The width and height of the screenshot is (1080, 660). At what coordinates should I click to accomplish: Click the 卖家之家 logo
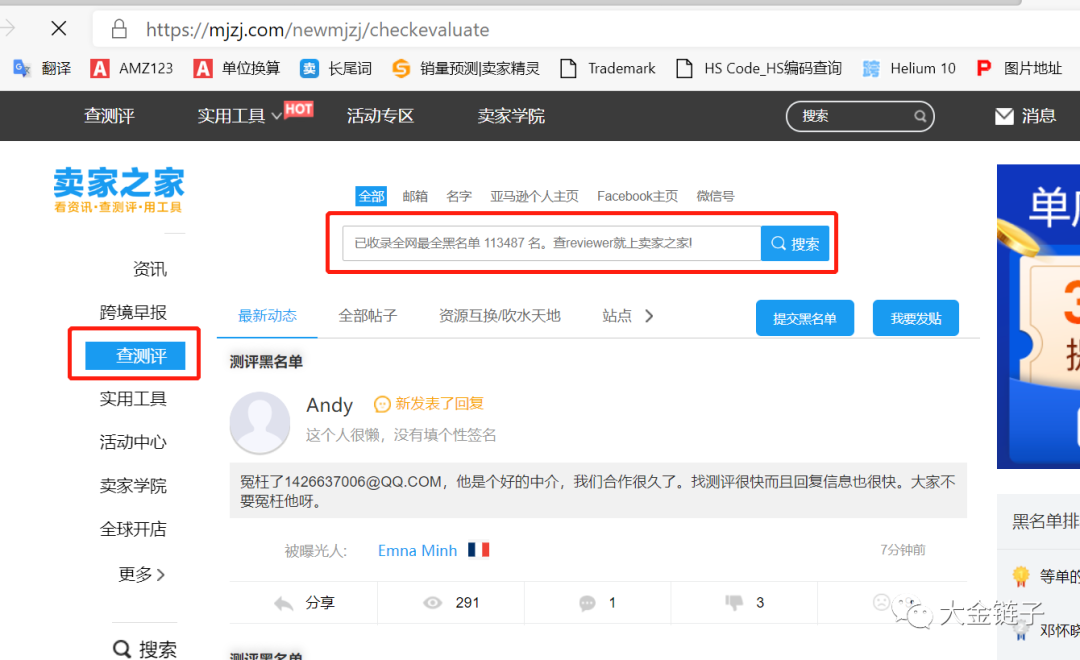click(118, 190)
